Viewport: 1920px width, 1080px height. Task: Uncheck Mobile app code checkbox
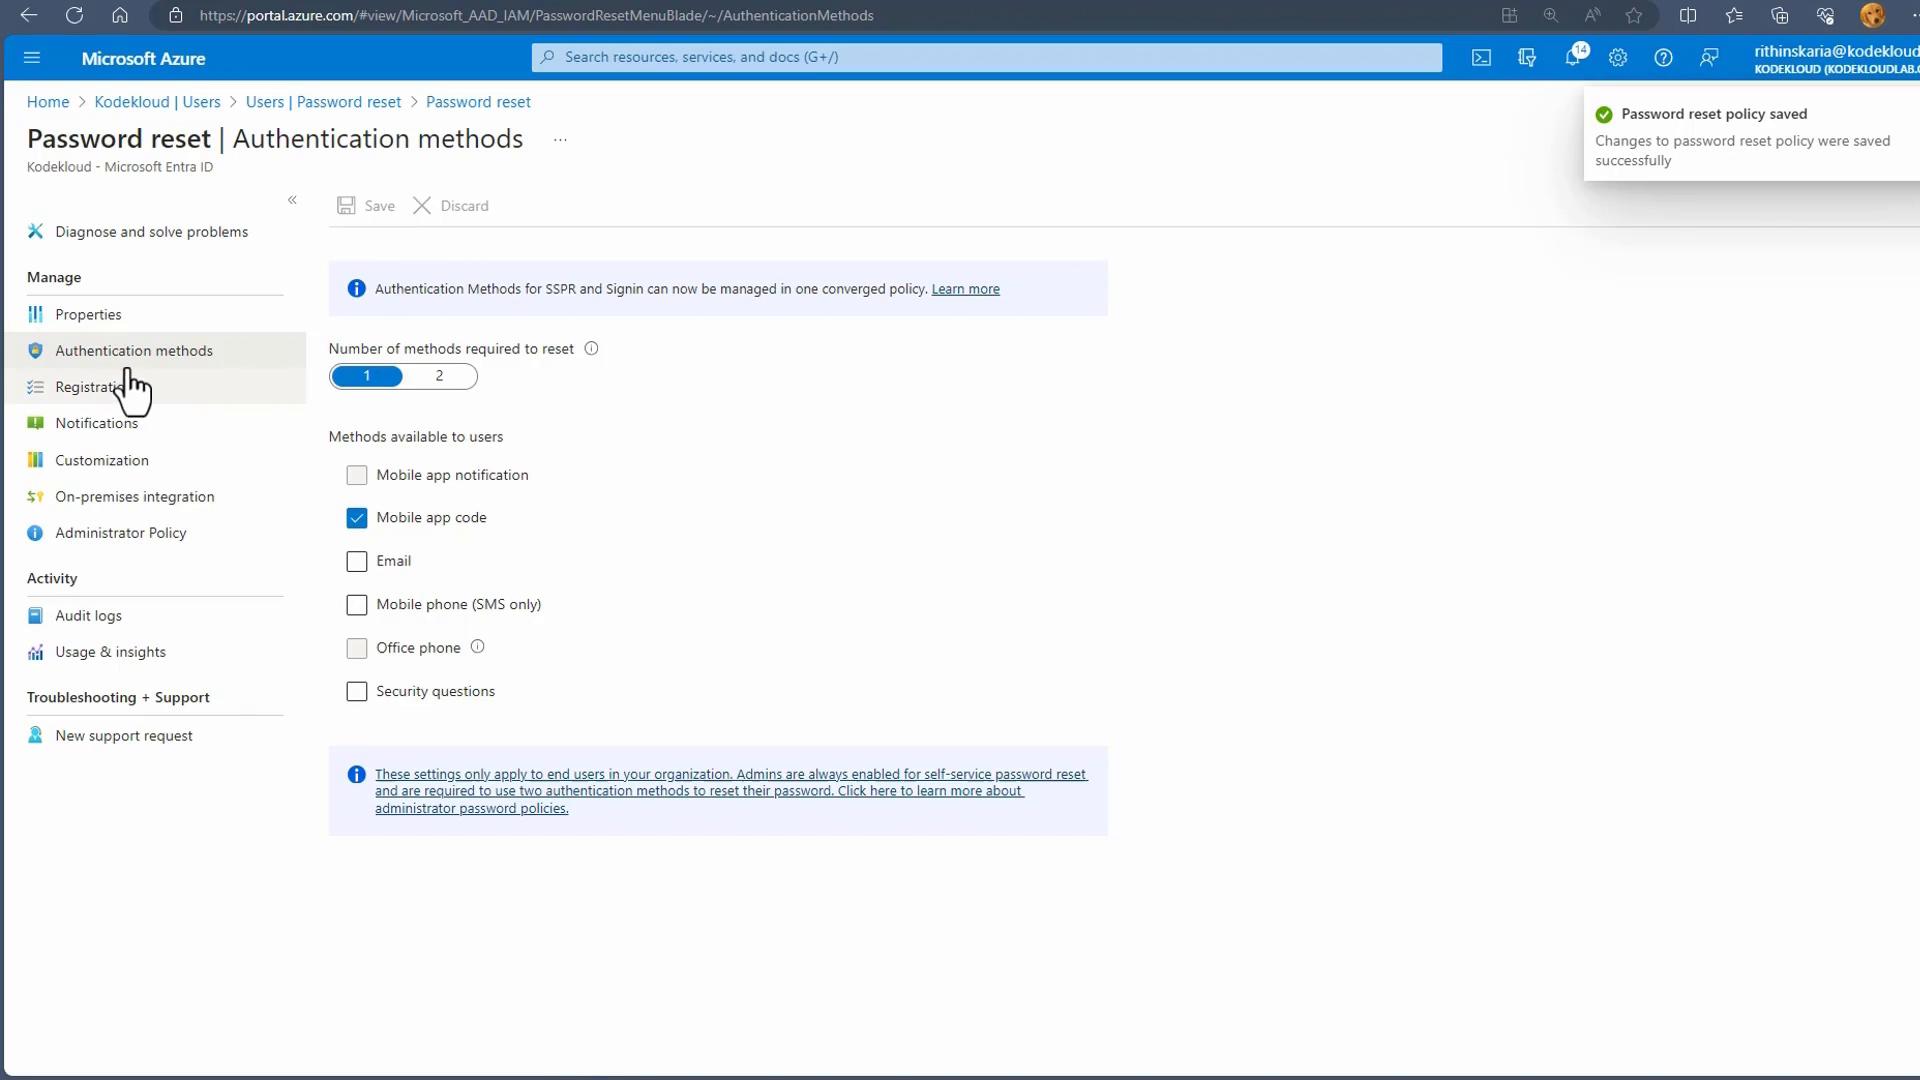point(357,518)
